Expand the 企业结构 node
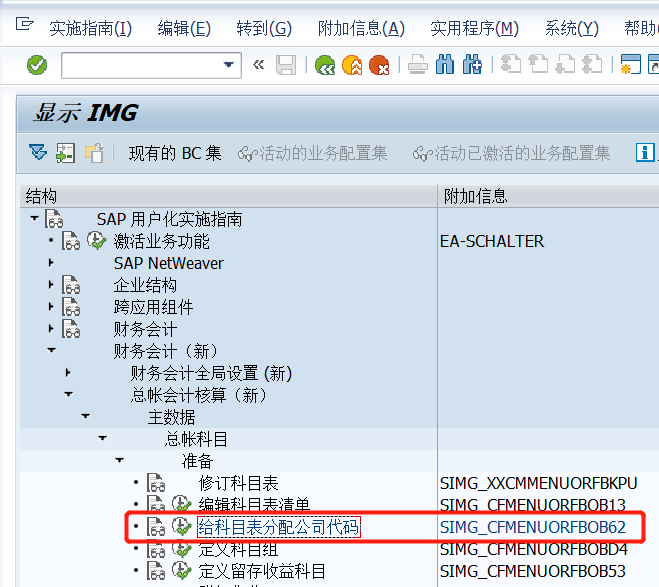The height and width of the screenshot is (587, 659). point(51,284)
